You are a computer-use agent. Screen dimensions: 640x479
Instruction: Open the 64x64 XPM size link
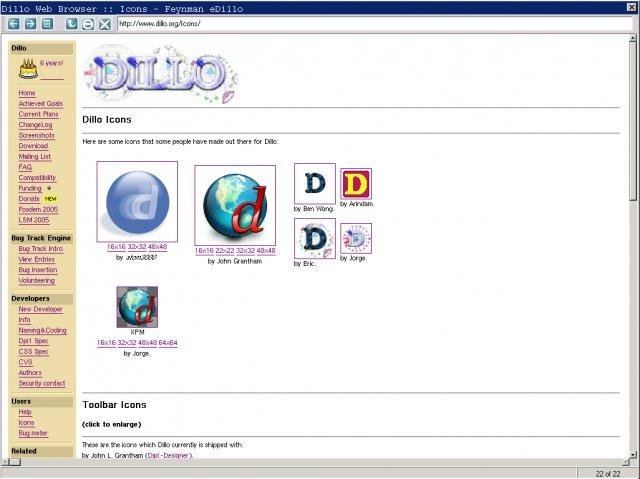(168, 343)
